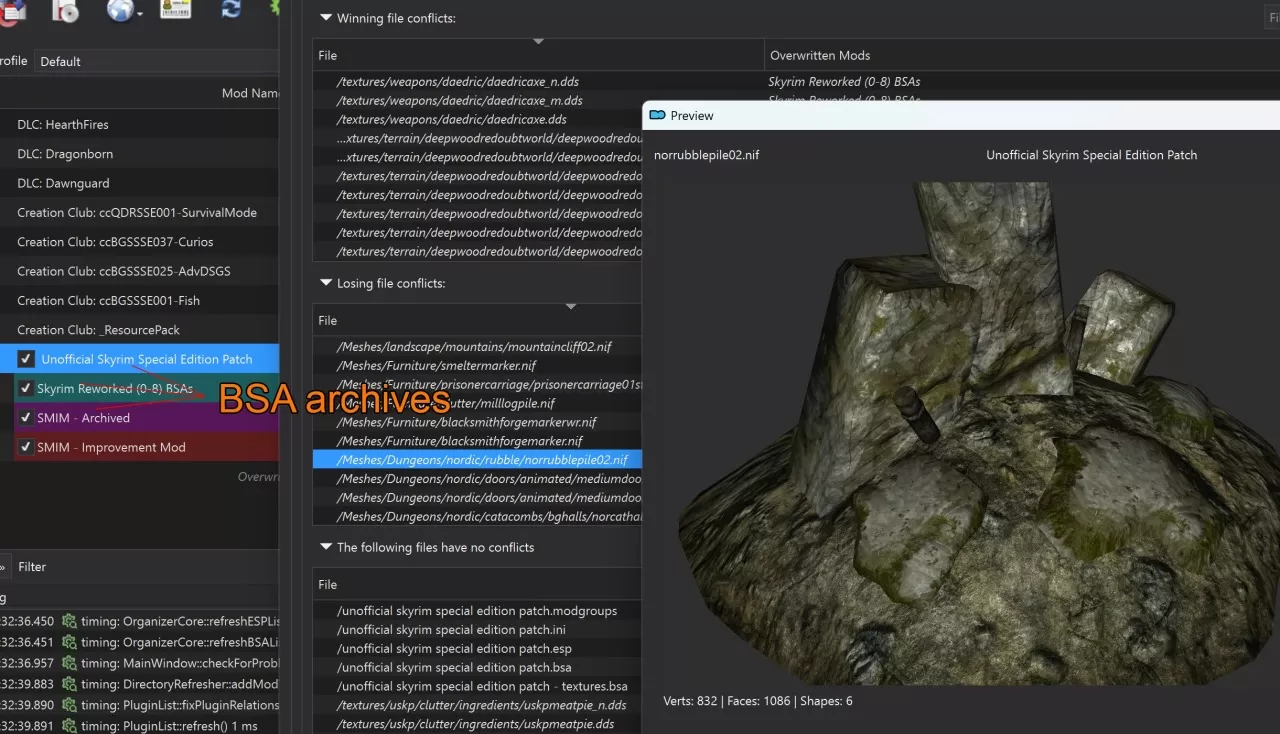Select highlighted norrubblepile02.nif file row
The width and height of the screenshot is (1280, 734).
tap(478, 460)
